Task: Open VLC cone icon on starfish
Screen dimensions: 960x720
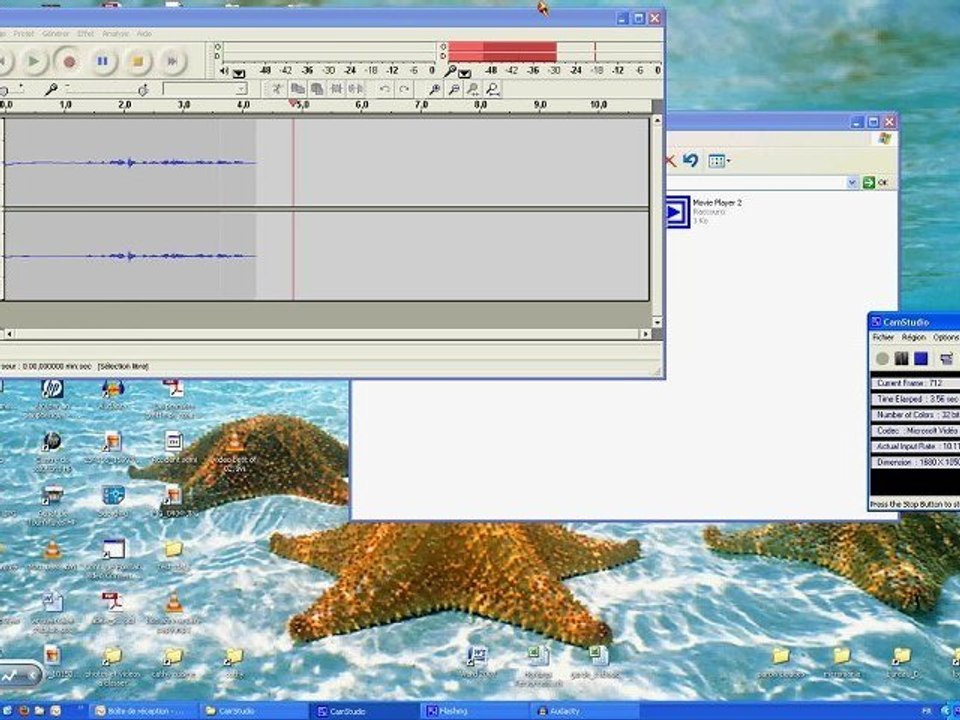Action: pyautogui.click(x=234, y=441)
